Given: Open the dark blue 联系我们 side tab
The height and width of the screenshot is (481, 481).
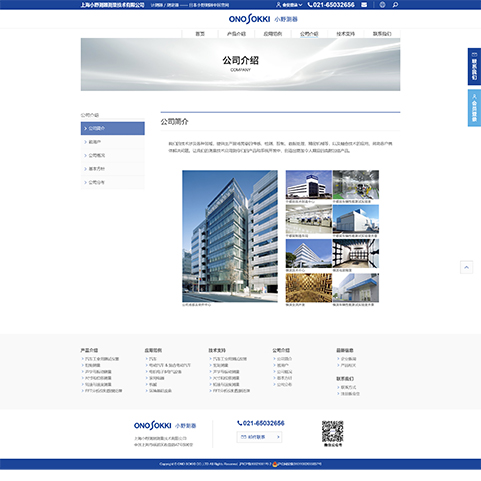Looking at the screenshot, I should click(x=474, y=67).
